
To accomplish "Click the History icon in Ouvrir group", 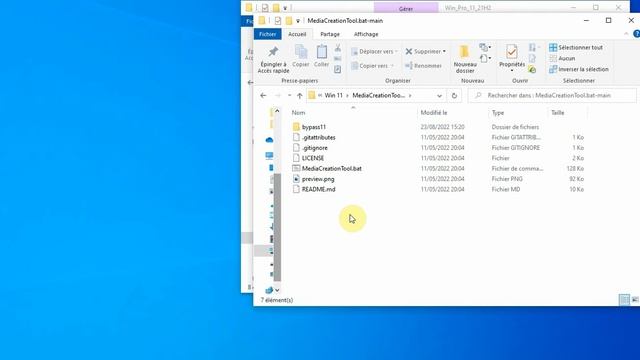I will [532, 70].
